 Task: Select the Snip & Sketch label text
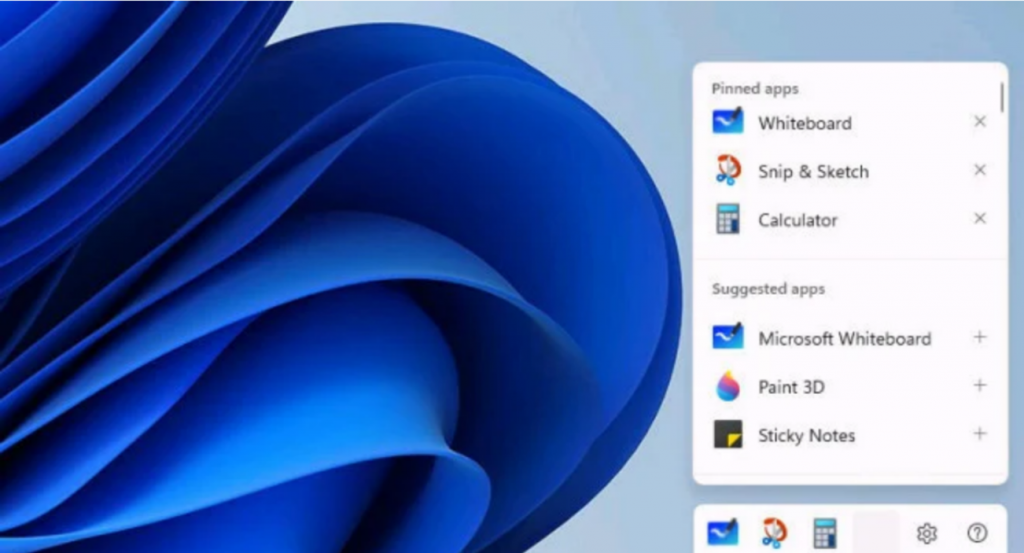[x=813, y=172]
